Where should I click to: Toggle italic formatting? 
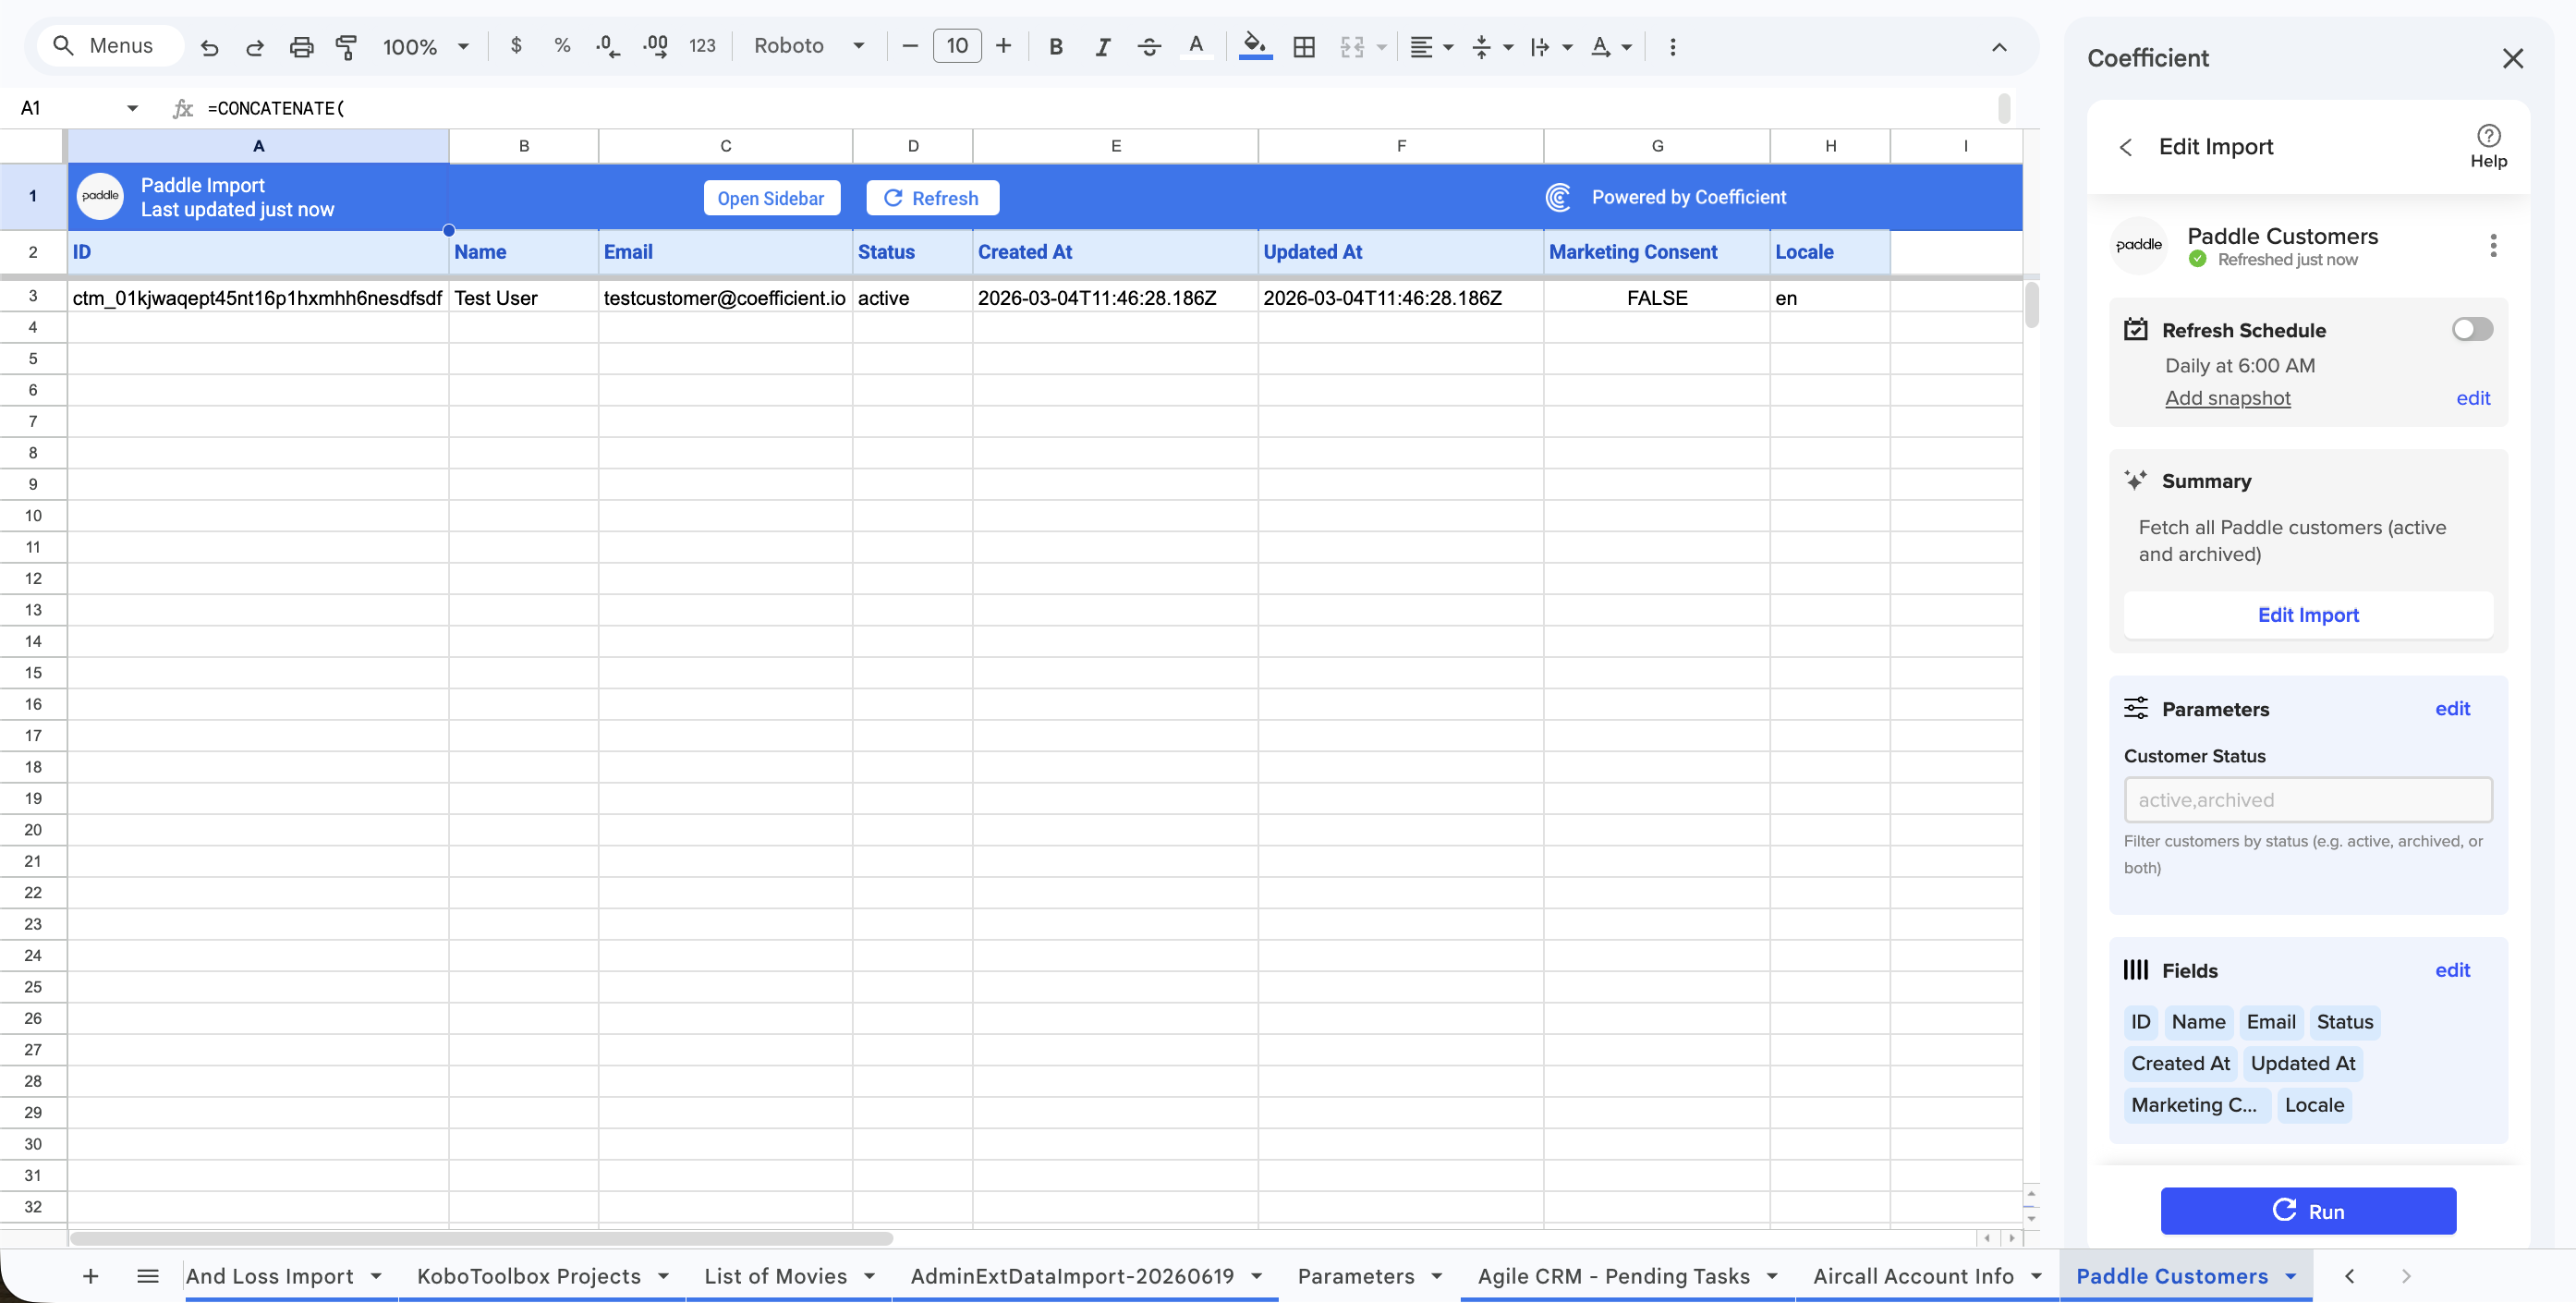pos(1102,47)
